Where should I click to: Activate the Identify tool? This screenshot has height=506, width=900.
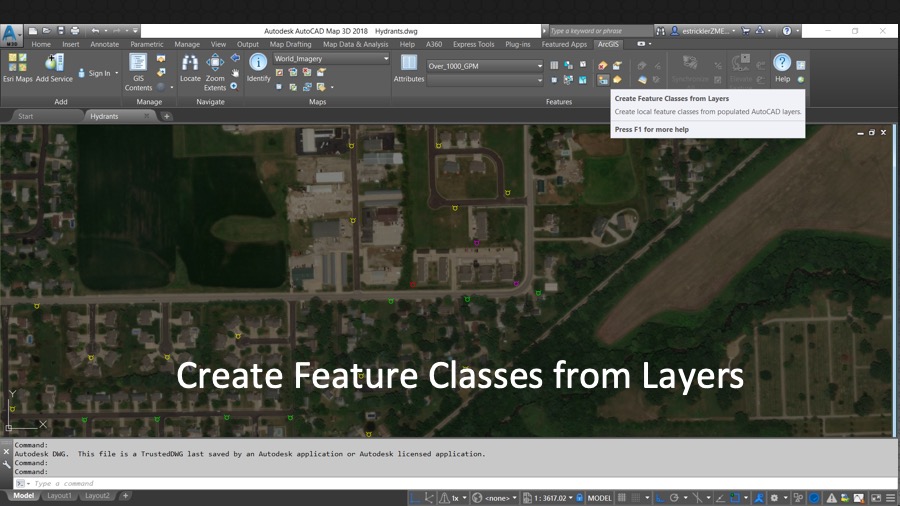[x=258, y=68]
